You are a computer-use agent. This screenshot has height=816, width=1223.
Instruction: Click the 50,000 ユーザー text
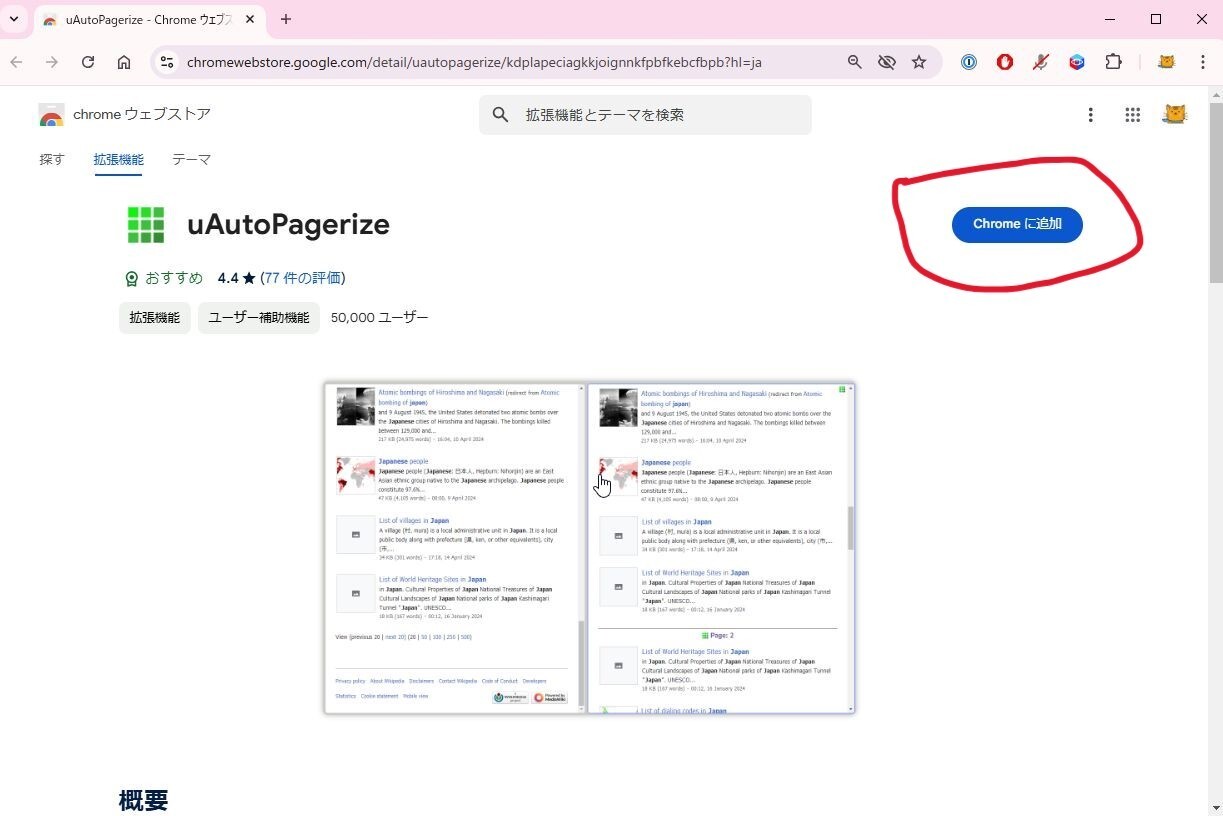pos(380,318)
